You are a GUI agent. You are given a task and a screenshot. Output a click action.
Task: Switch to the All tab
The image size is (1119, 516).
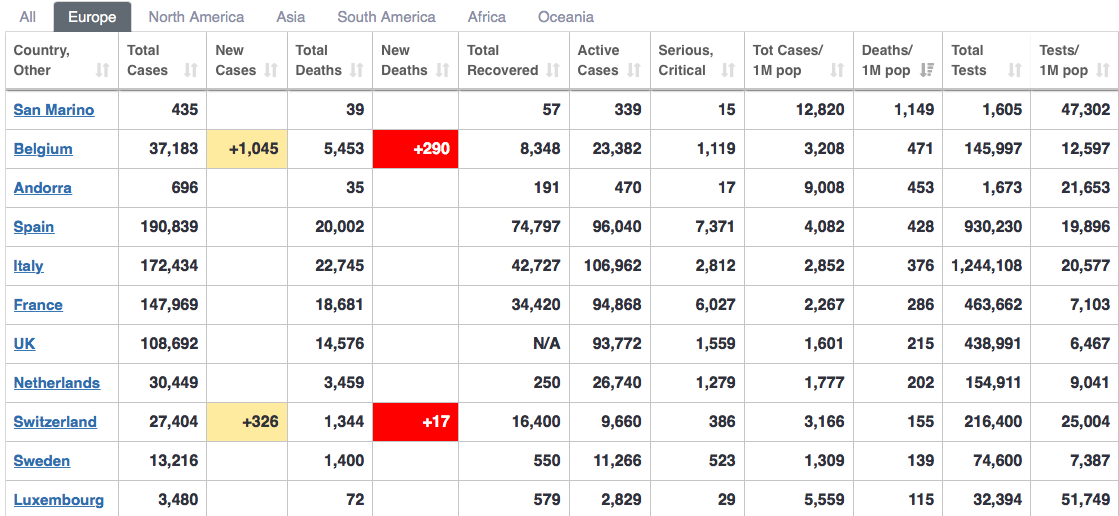pyautogui.click(x=28, y=16)
